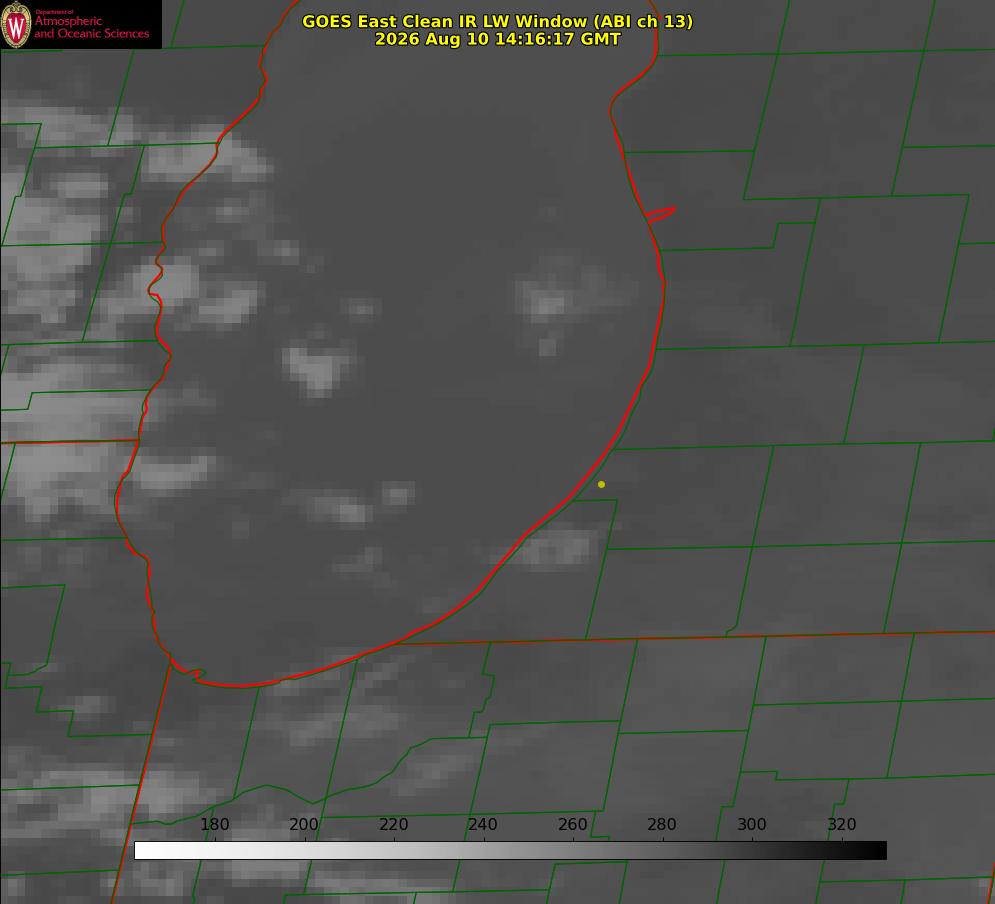This screenshot has height=904, width=995.
Task: Set colorbar position below the 260 tick
Action: [573, 851]
